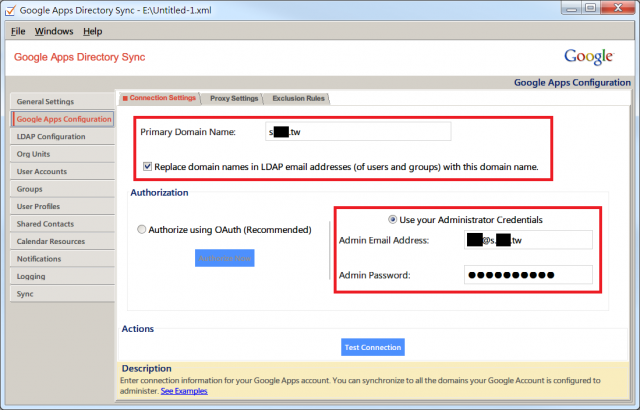The height and width of the screenshot is (410, 640).
Task: Go to Sync section
Action: pos(62,294)
